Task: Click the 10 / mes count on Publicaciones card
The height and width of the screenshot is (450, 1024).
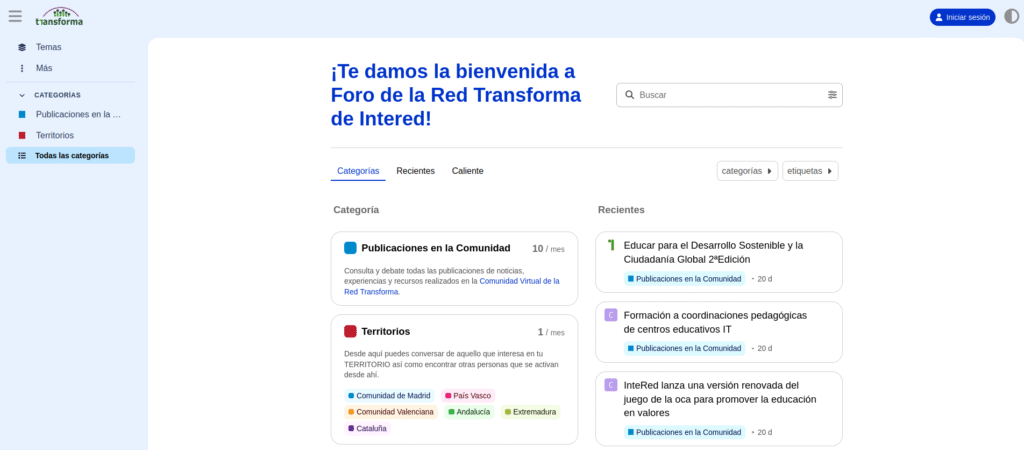Action: (x=548, y=249)
